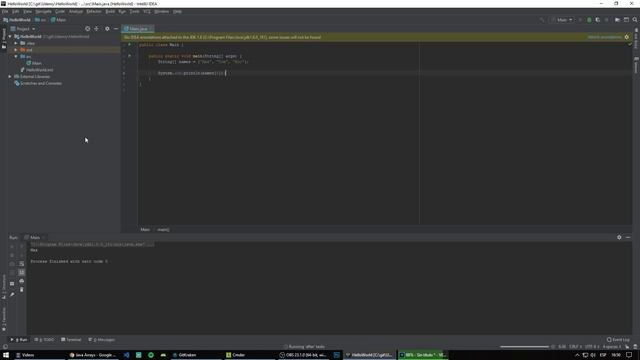Open the Build menu

[110, 11]
